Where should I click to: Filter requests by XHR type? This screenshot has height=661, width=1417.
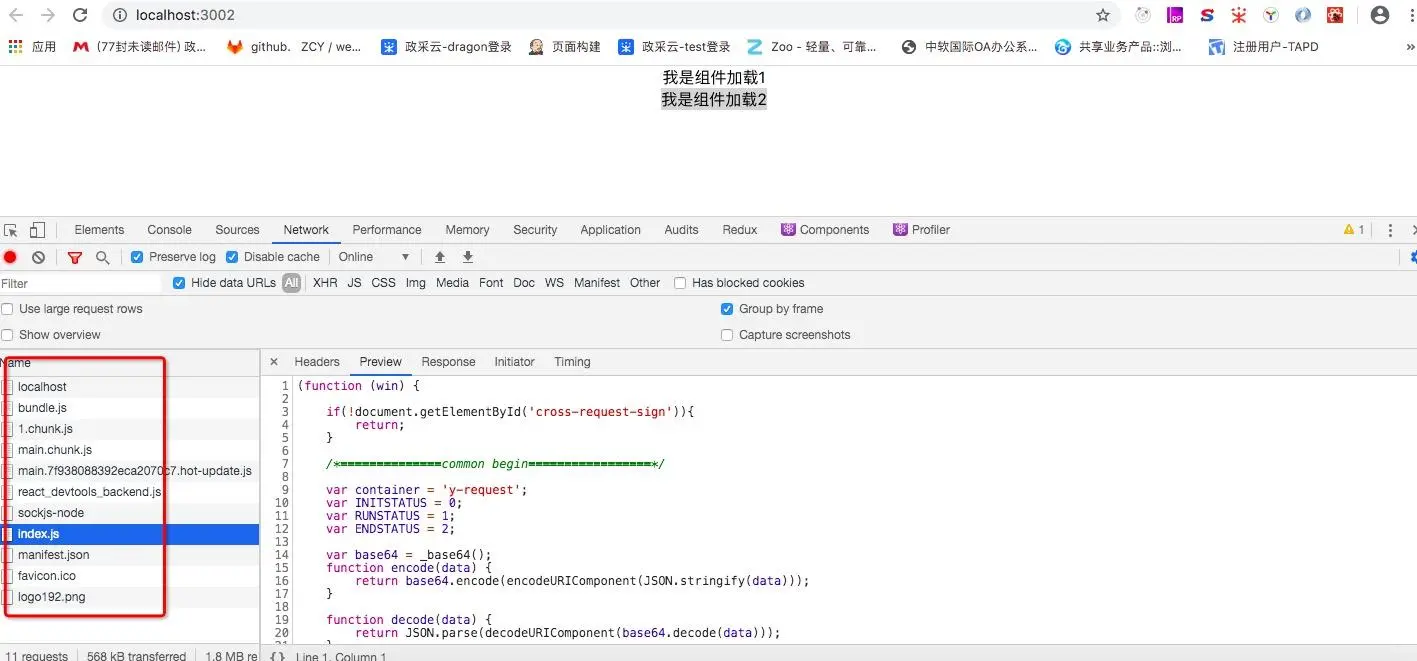pyautogui.click(x=325, y=283)
